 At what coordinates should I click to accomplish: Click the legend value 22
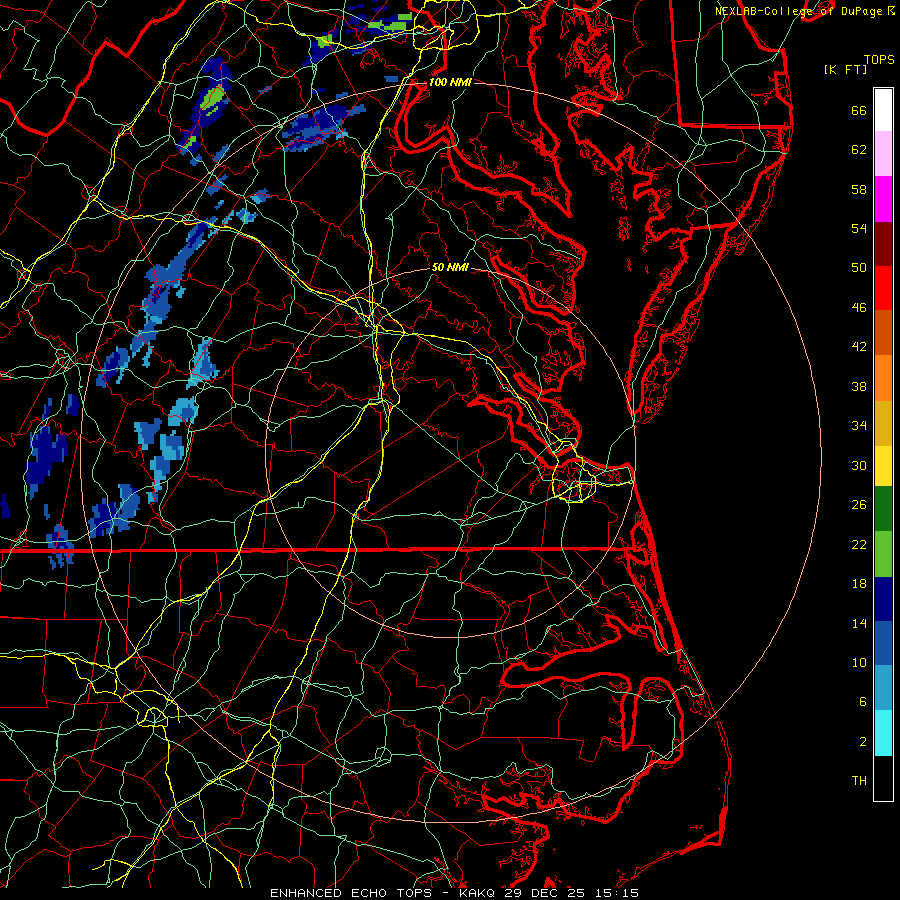click(859, 545)
